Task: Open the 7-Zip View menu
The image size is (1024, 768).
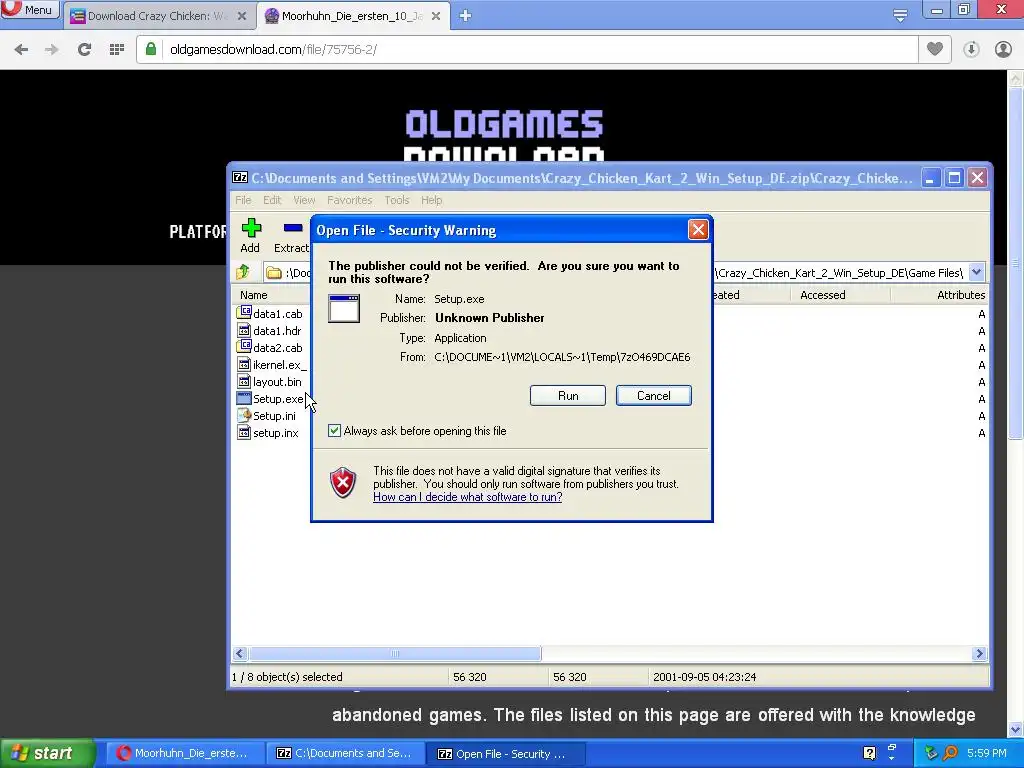Action: [304, 200]
